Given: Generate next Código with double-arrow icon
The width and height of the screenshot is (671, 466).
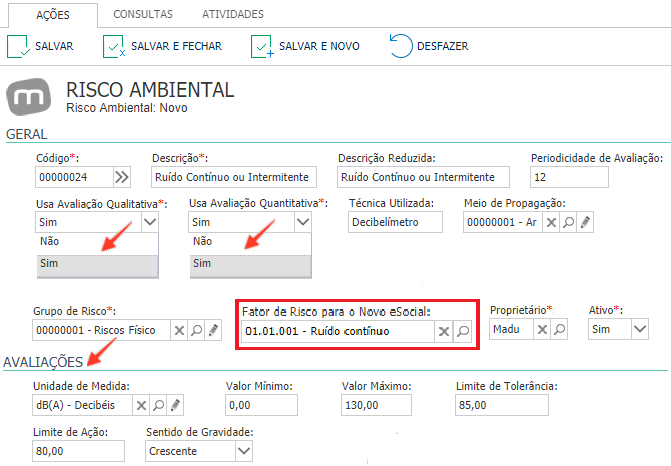Looking at the screenshot, I should [x=122, y=177].
